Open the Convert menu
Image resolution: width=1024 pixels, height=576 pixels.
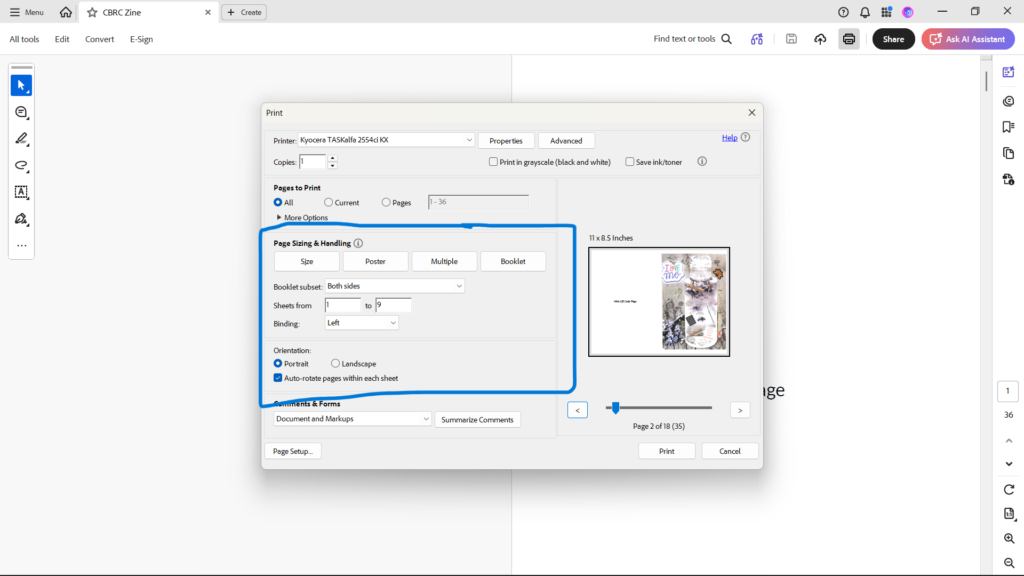pyautogui.click(x=99, y=39)
